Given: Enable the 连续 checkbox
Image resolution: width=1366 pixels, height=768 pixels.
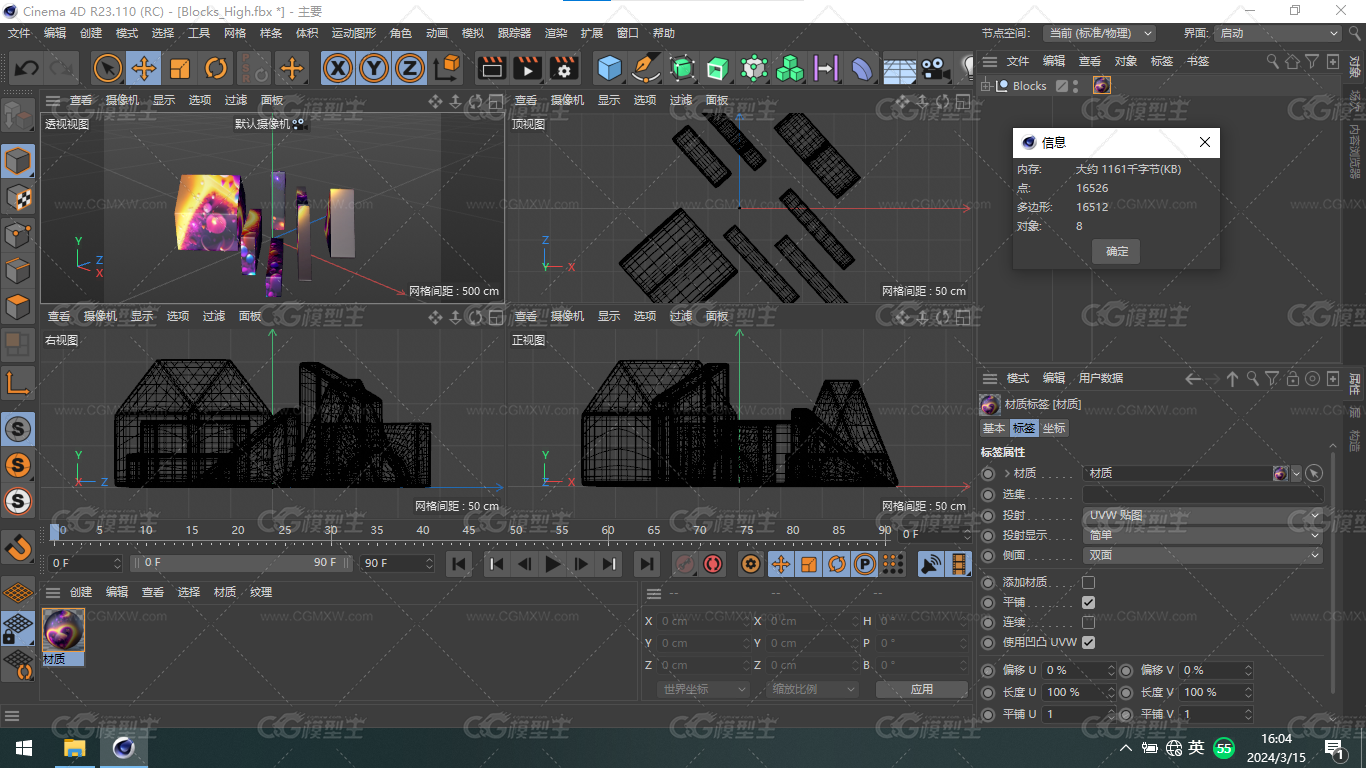Looking at the screenshot, I should point(1088,622).
